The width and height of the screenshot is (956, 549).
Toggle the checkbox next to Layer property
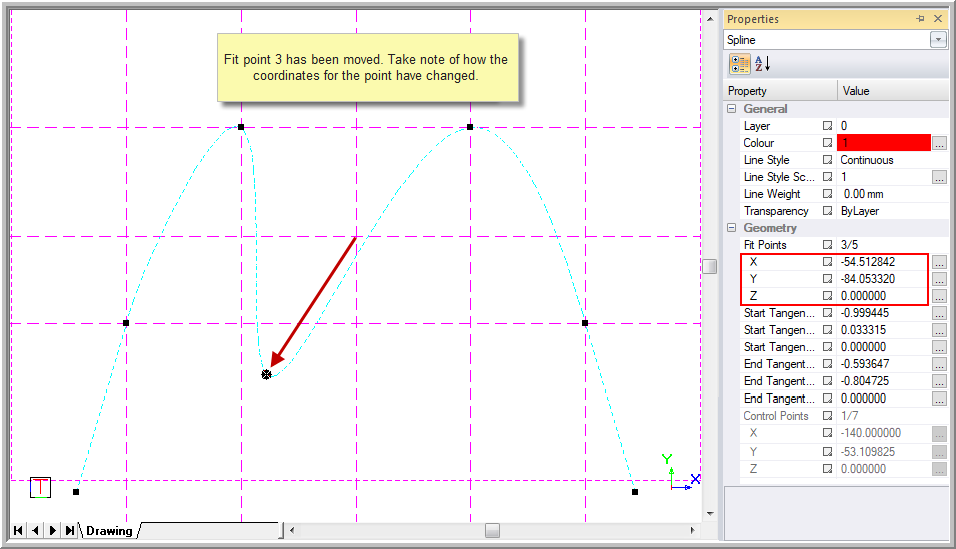(x=827, y=126)
